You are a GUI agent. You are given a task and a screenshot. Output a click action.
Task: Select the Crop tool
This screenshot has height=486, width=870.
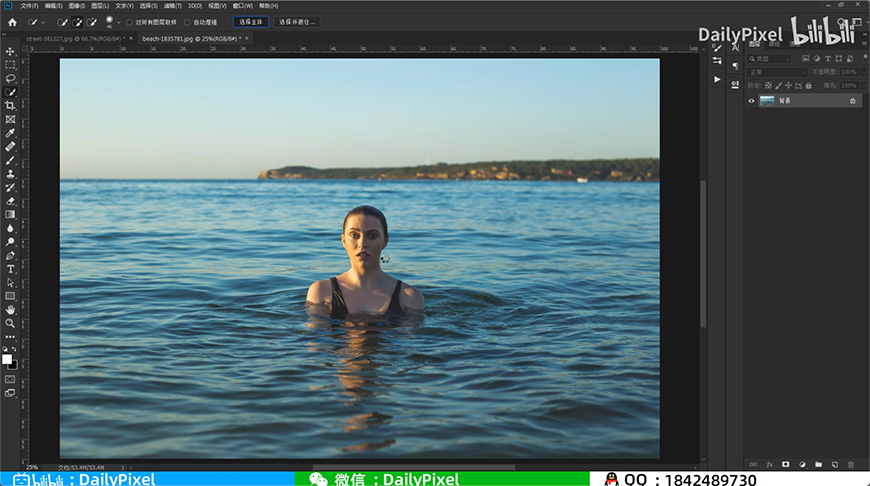[x=10, y=105]
